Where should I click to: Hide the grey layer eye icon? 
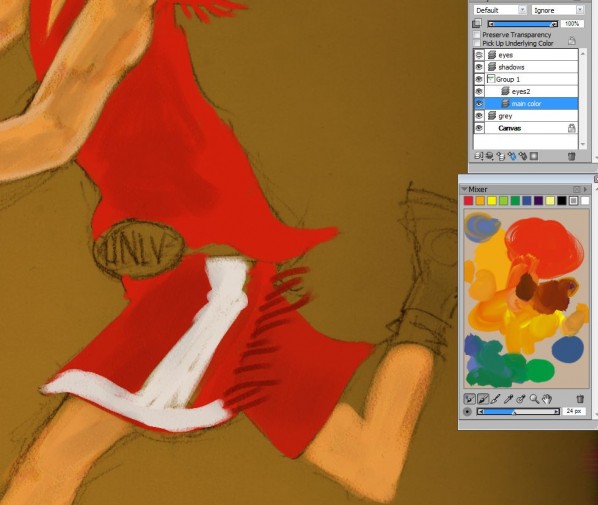[479, 116]
